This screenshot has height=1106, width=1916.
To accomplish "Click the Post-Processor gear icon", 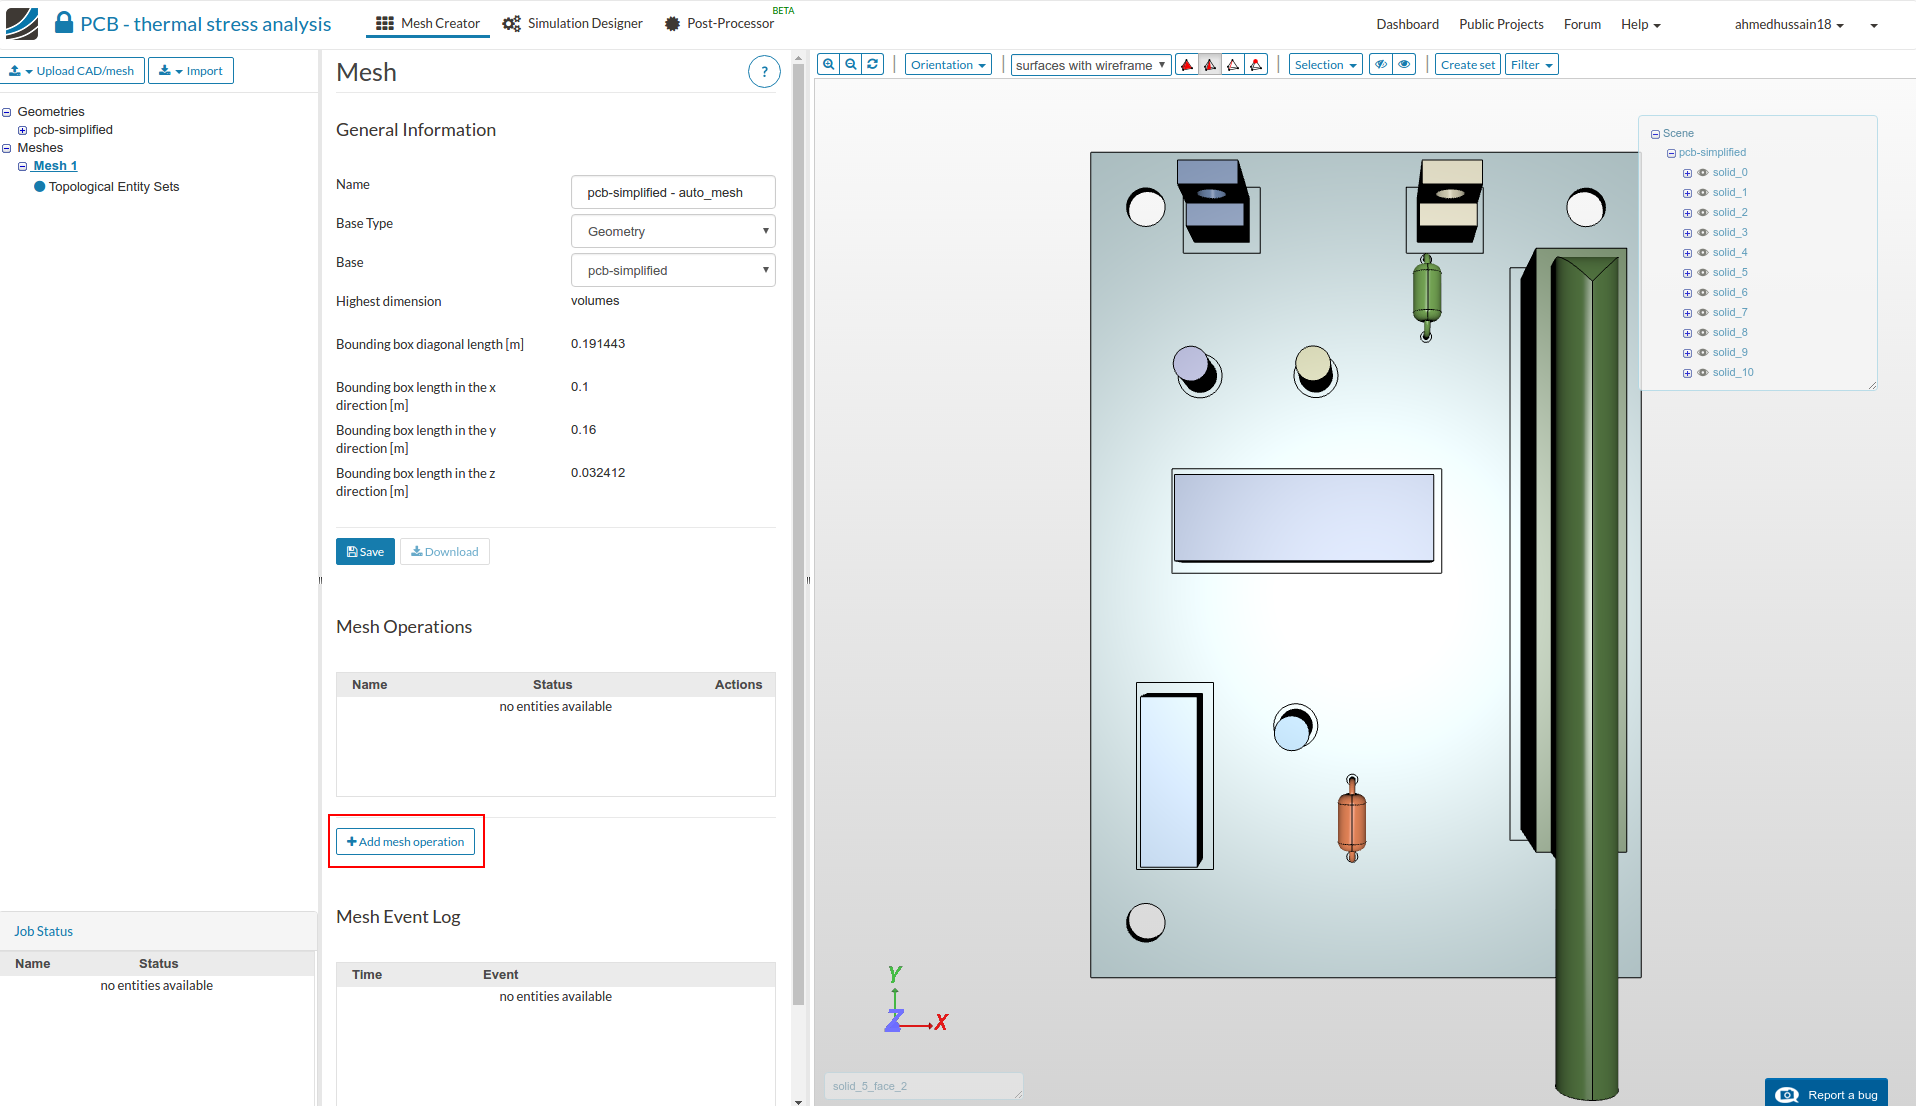I will tap(672, 23).
